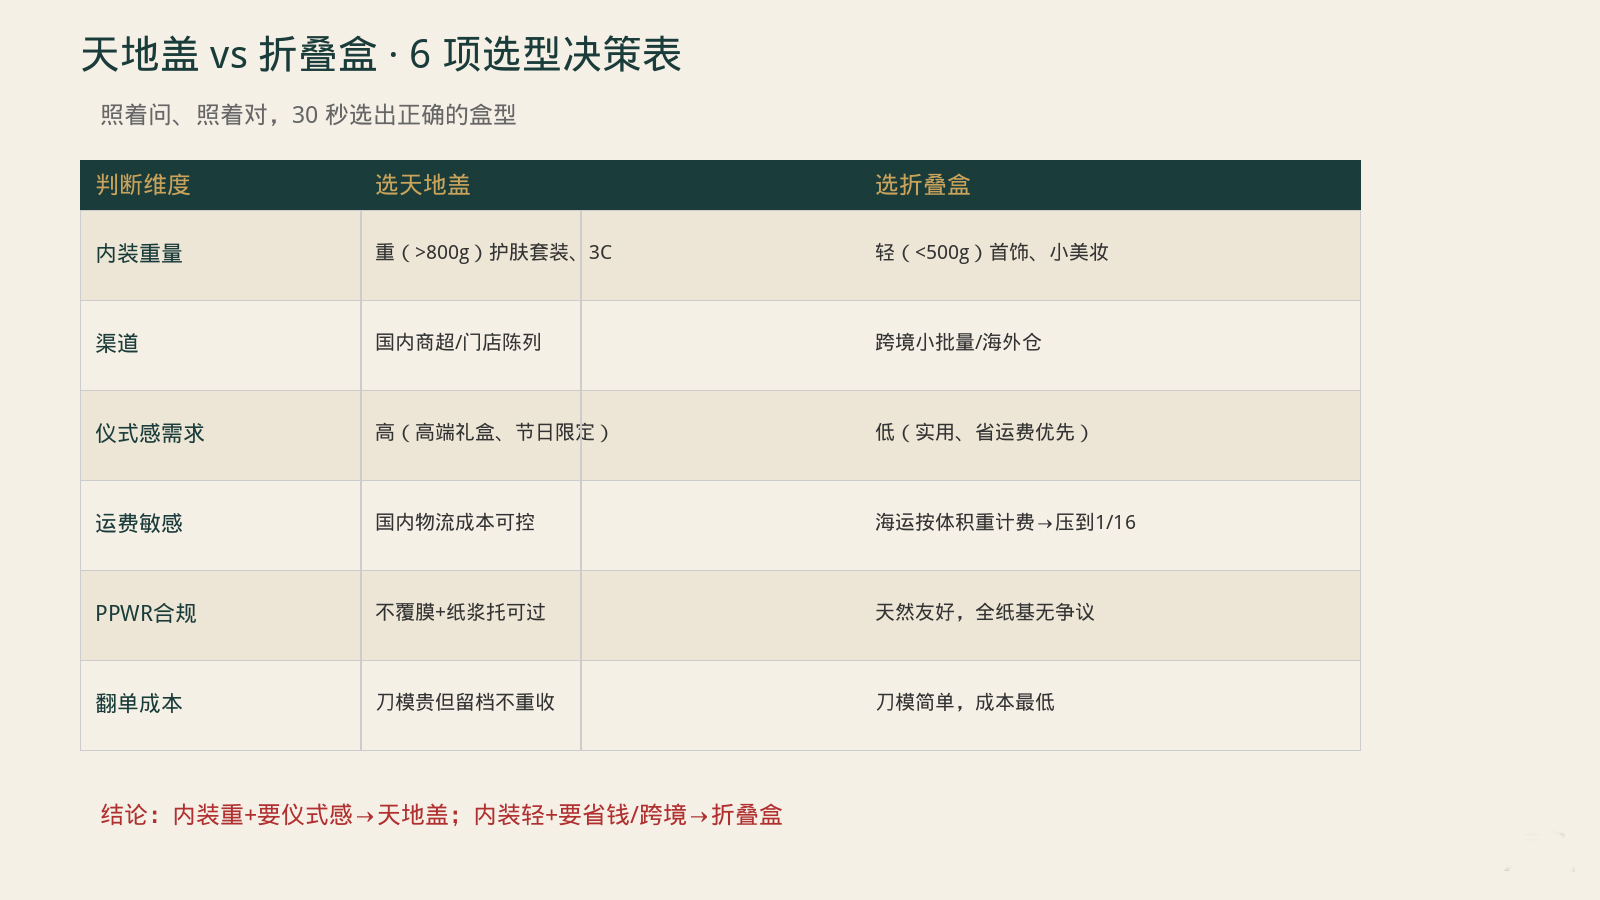Click the 内装重量 row label
1600x900 pixels.
(x=139, y=254)
